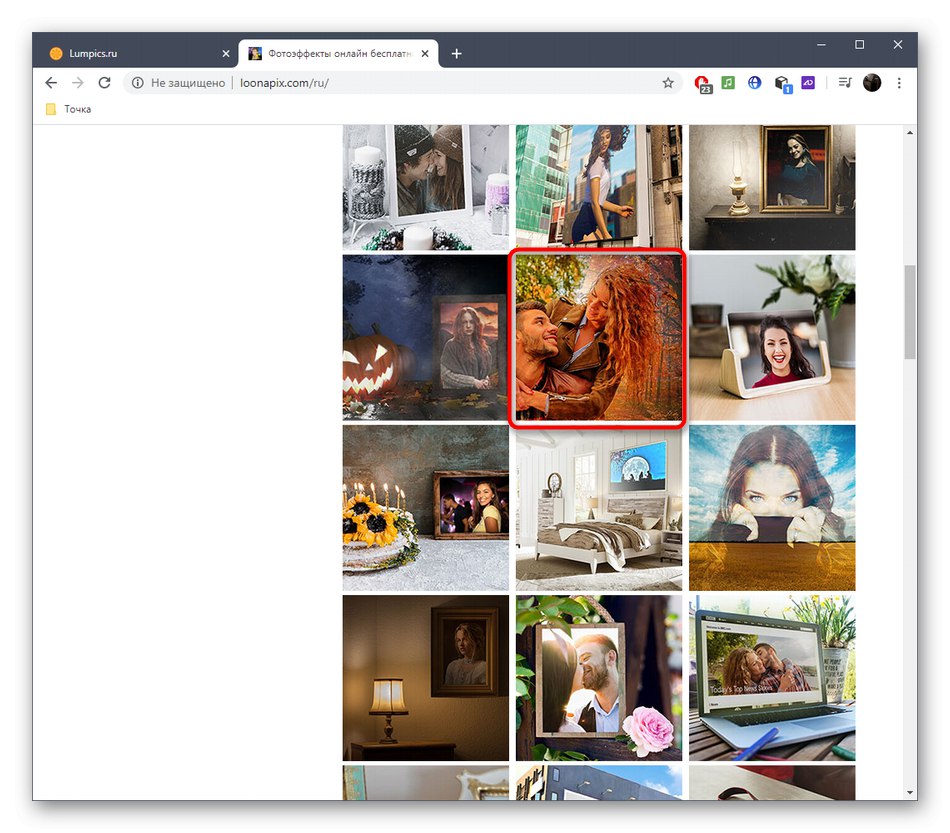Open the Точка bookmark folder
The width and height of the screenshot is (950, 833).
coord(68,109)
